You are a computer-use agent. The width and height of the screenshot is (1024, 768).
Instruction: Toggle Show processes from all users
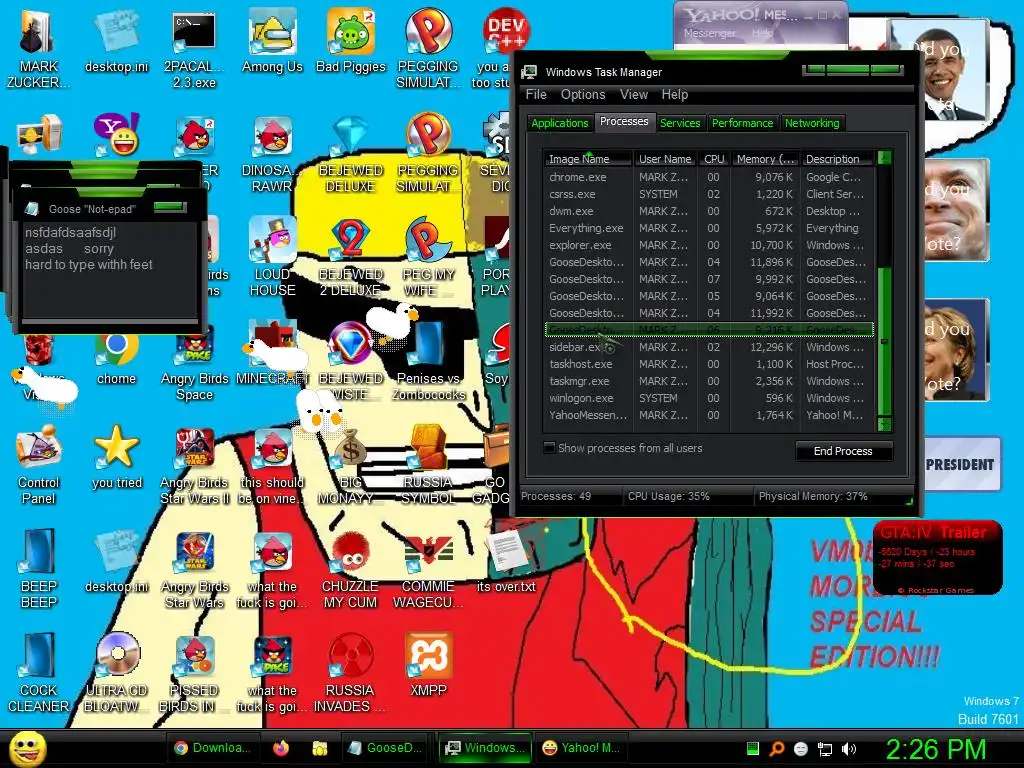[x=550, y=448]
